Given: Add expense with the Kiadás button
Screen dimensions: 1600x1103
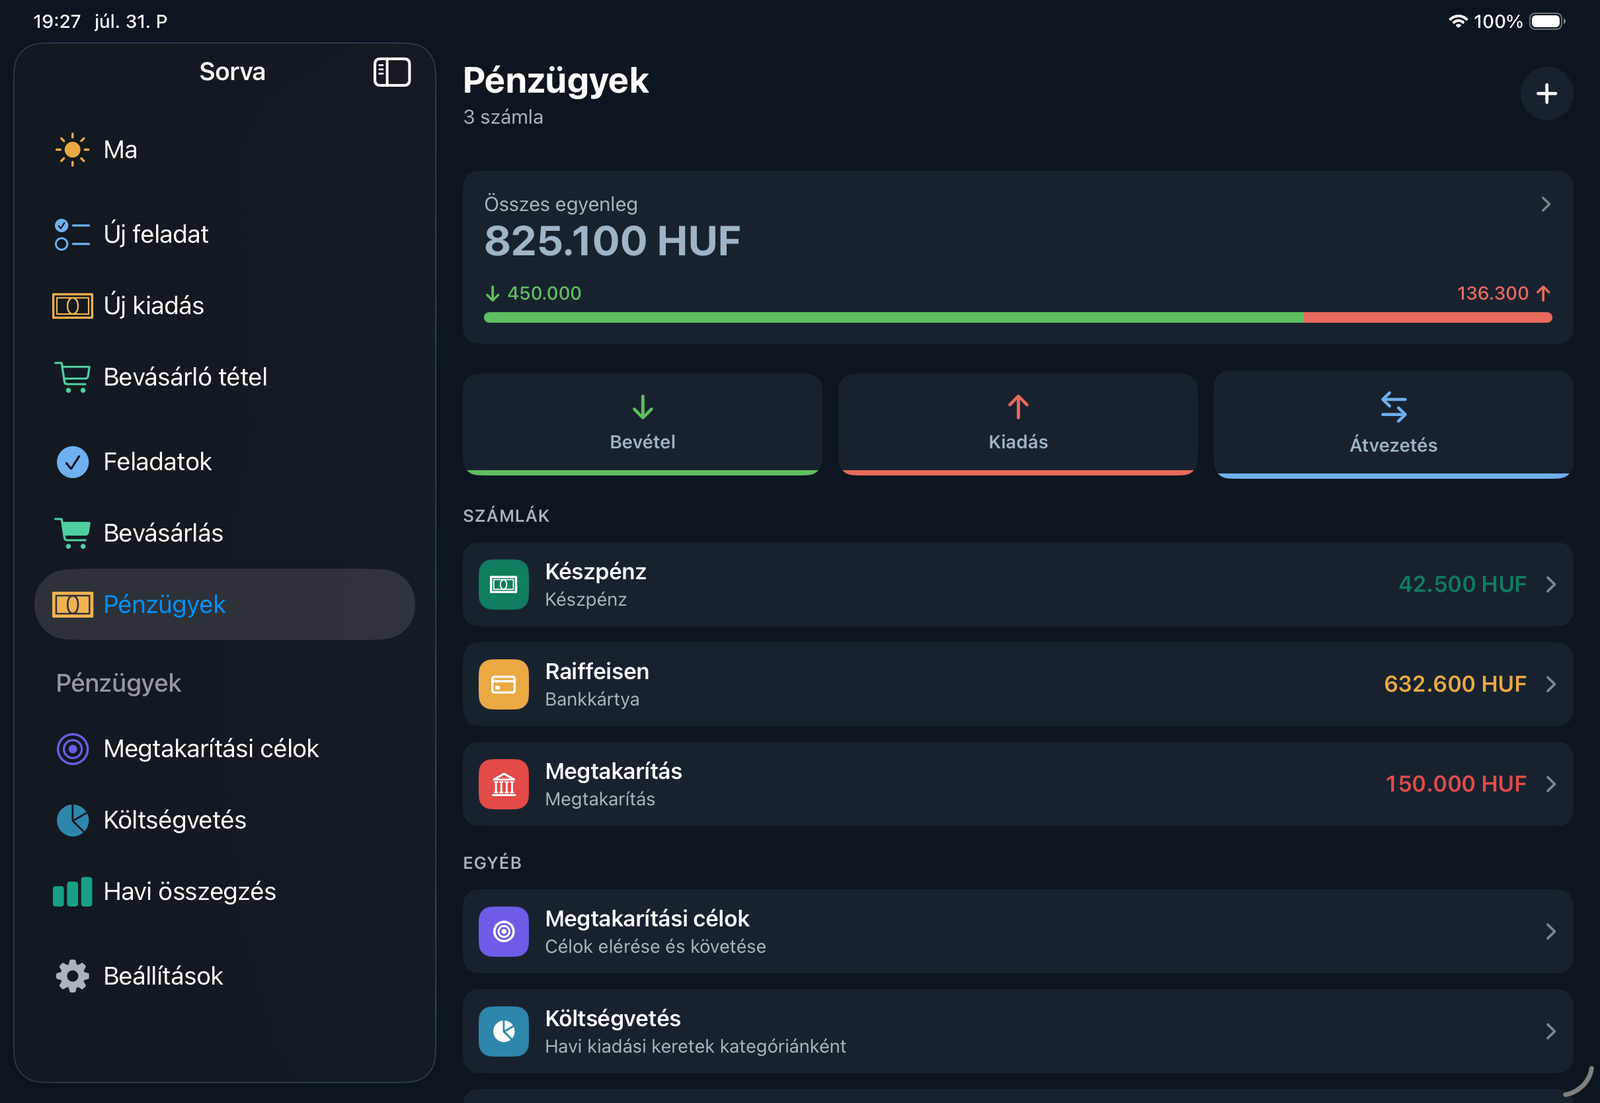Looking at the screenshot, I should point(1018,424).
